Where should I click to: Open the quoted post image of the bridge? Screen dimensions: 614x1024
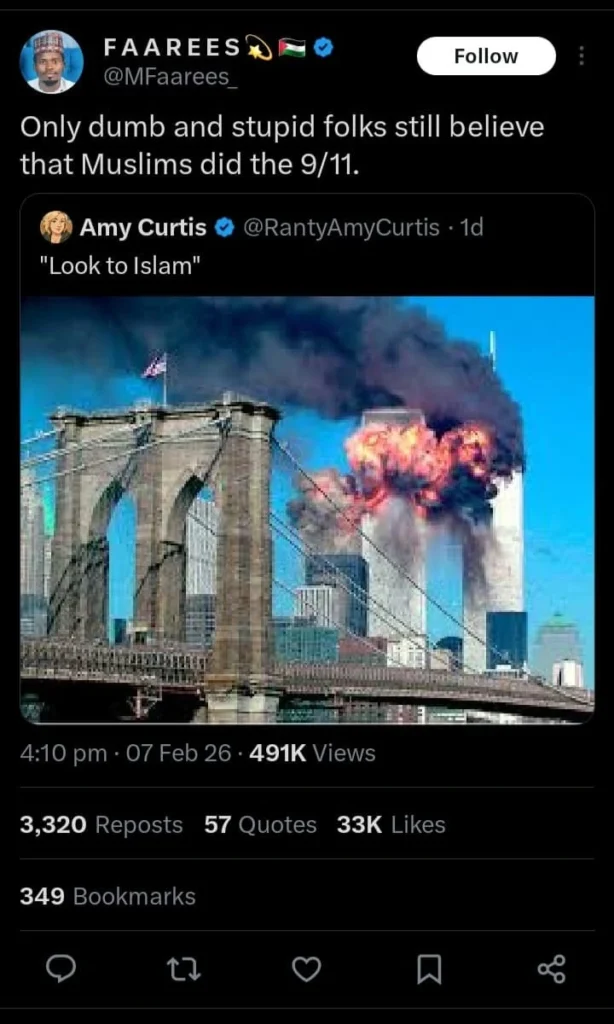[307, 508]
